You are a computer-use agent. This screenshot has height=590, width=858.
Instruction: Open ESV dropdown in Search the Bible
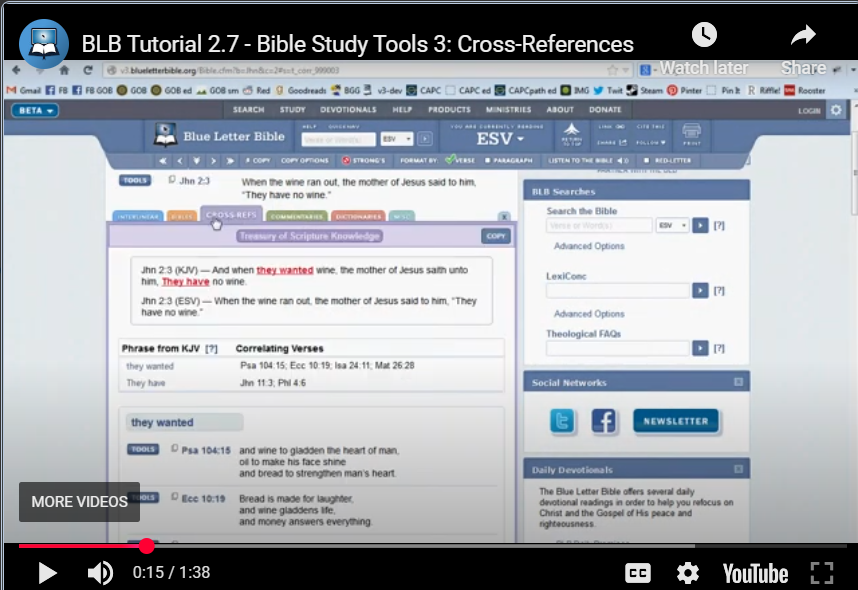[672, 225]
